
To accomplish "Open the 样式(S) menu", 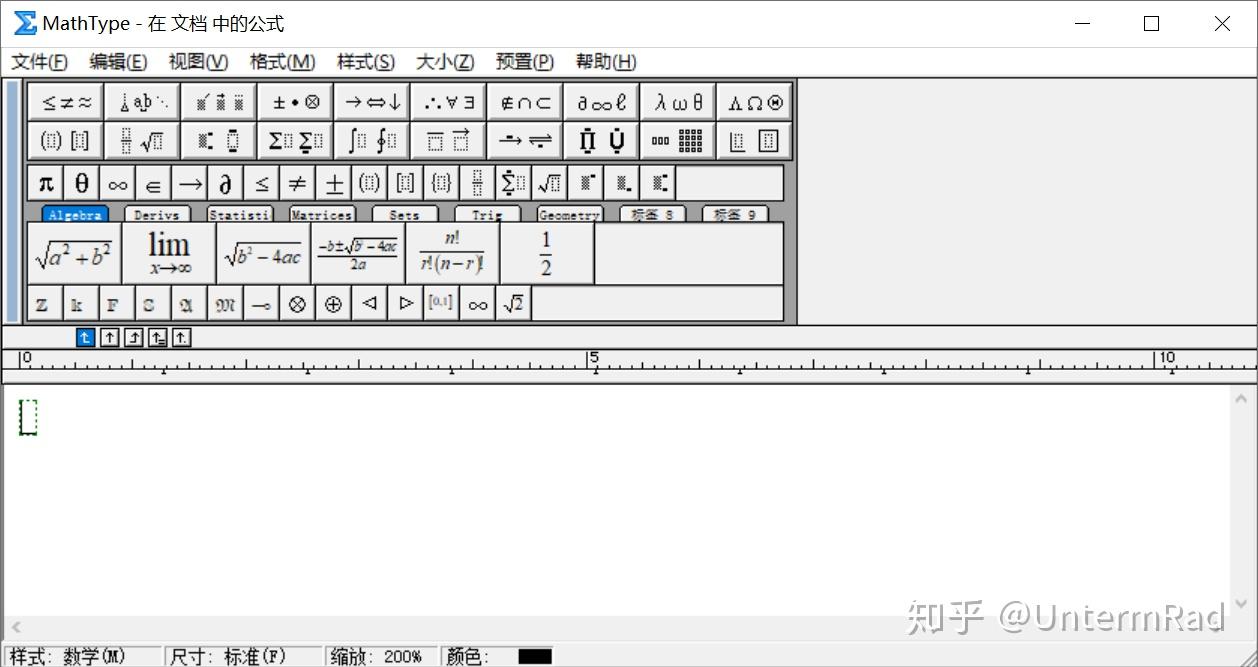I will tap(365, 62).
